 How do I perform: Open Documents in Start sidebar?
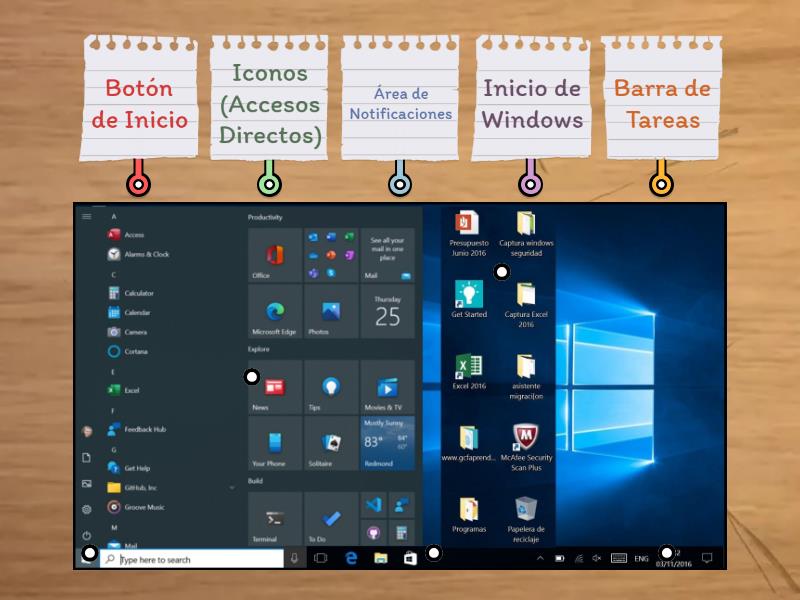[x=87, y=457]
